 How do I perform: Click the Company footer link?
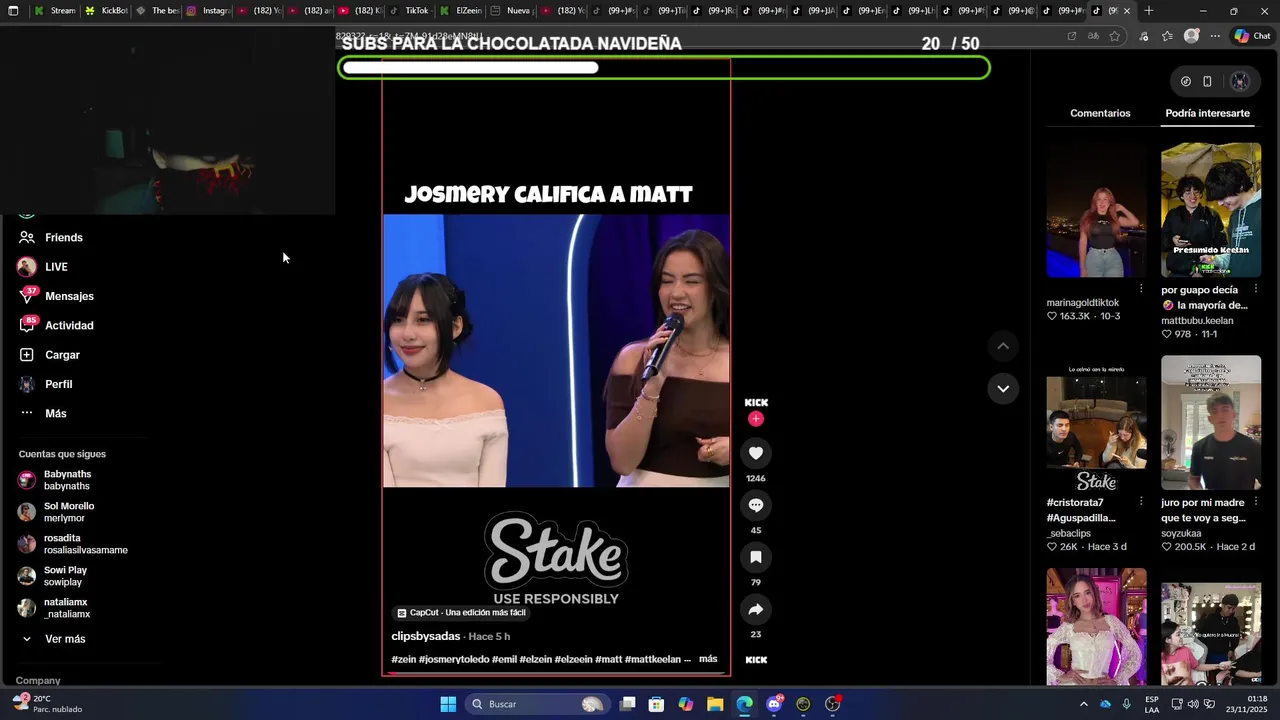click(x=38, y=680)
